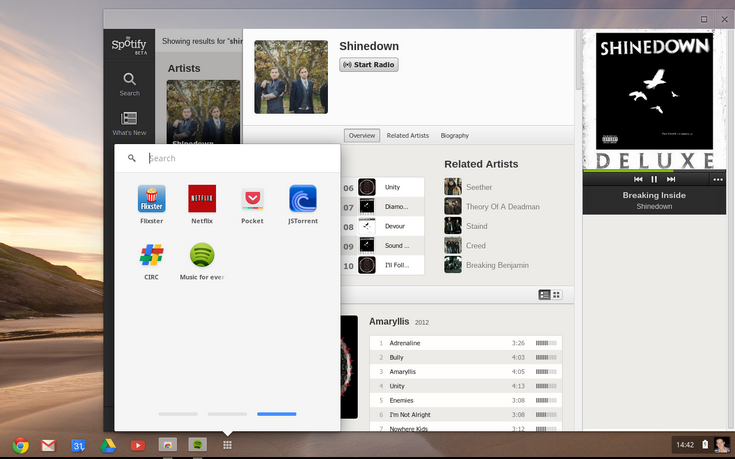Play Enemies track row
Screen dimensions: 735x459
coord(465,400)
